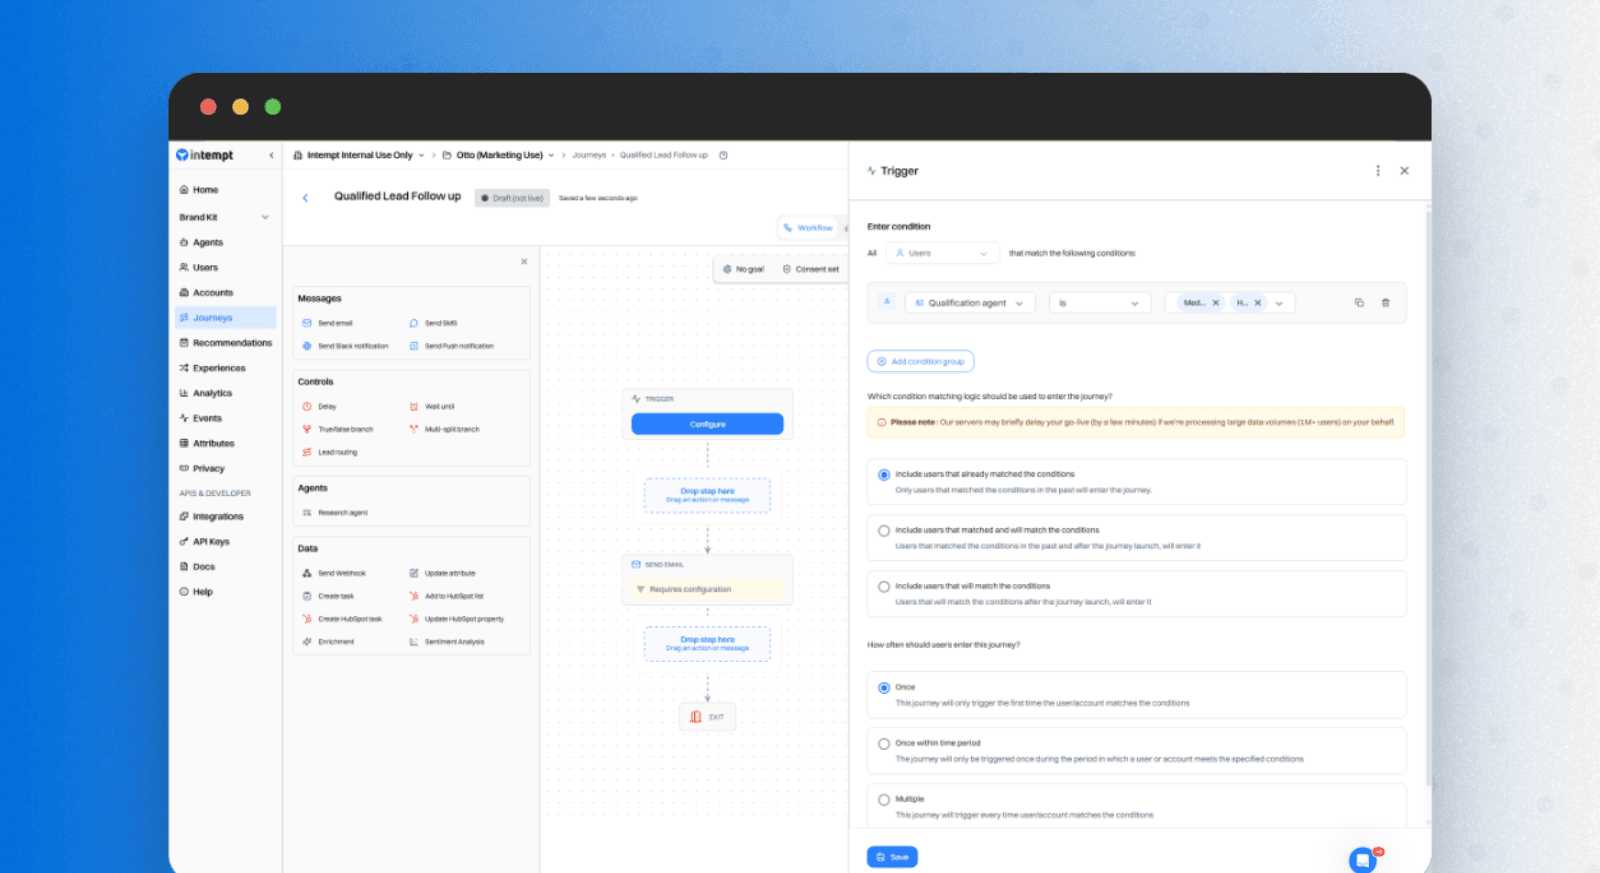Open the Otto (Marketing Use) project dropdown
This screenshot has height=873, width=1600.
click(x=498, y=155)
